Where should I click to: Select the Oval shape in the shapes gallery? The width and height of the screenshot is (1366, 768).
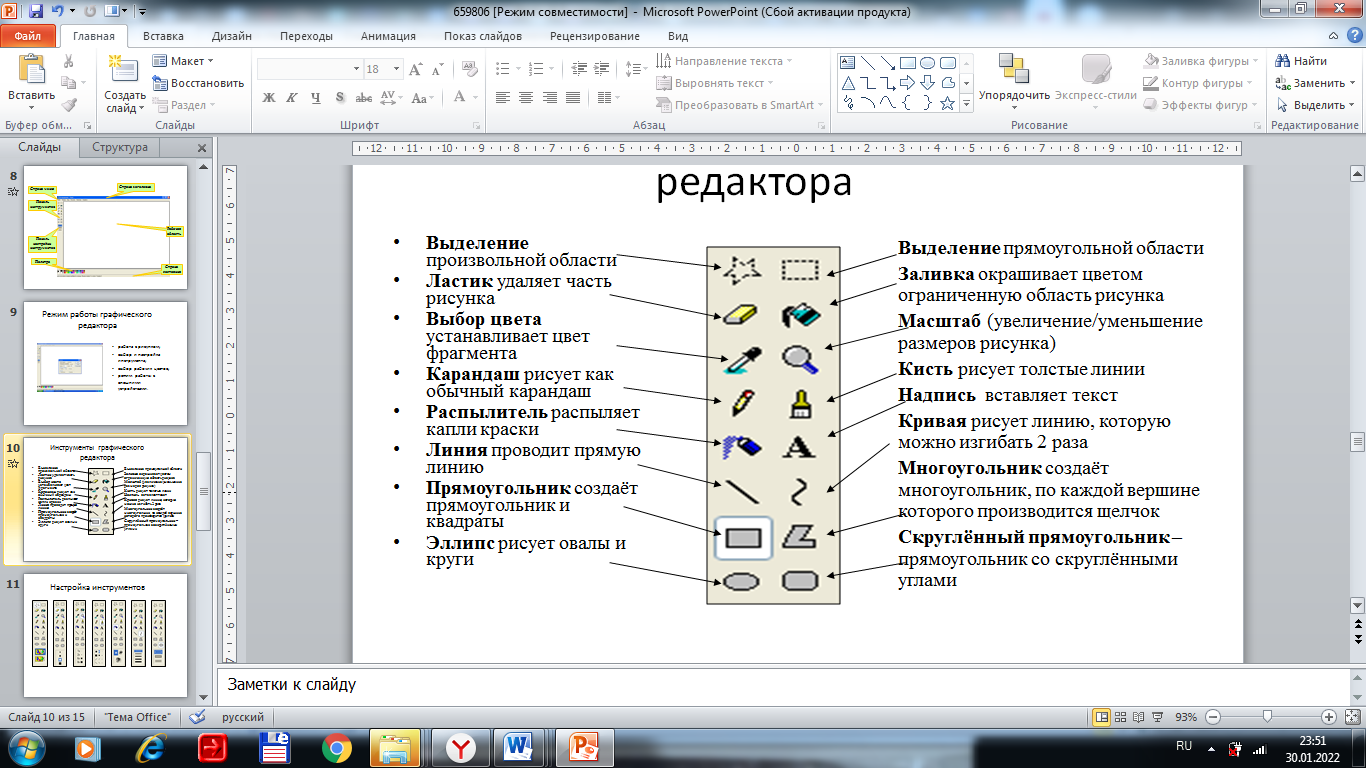coord(927,62)
